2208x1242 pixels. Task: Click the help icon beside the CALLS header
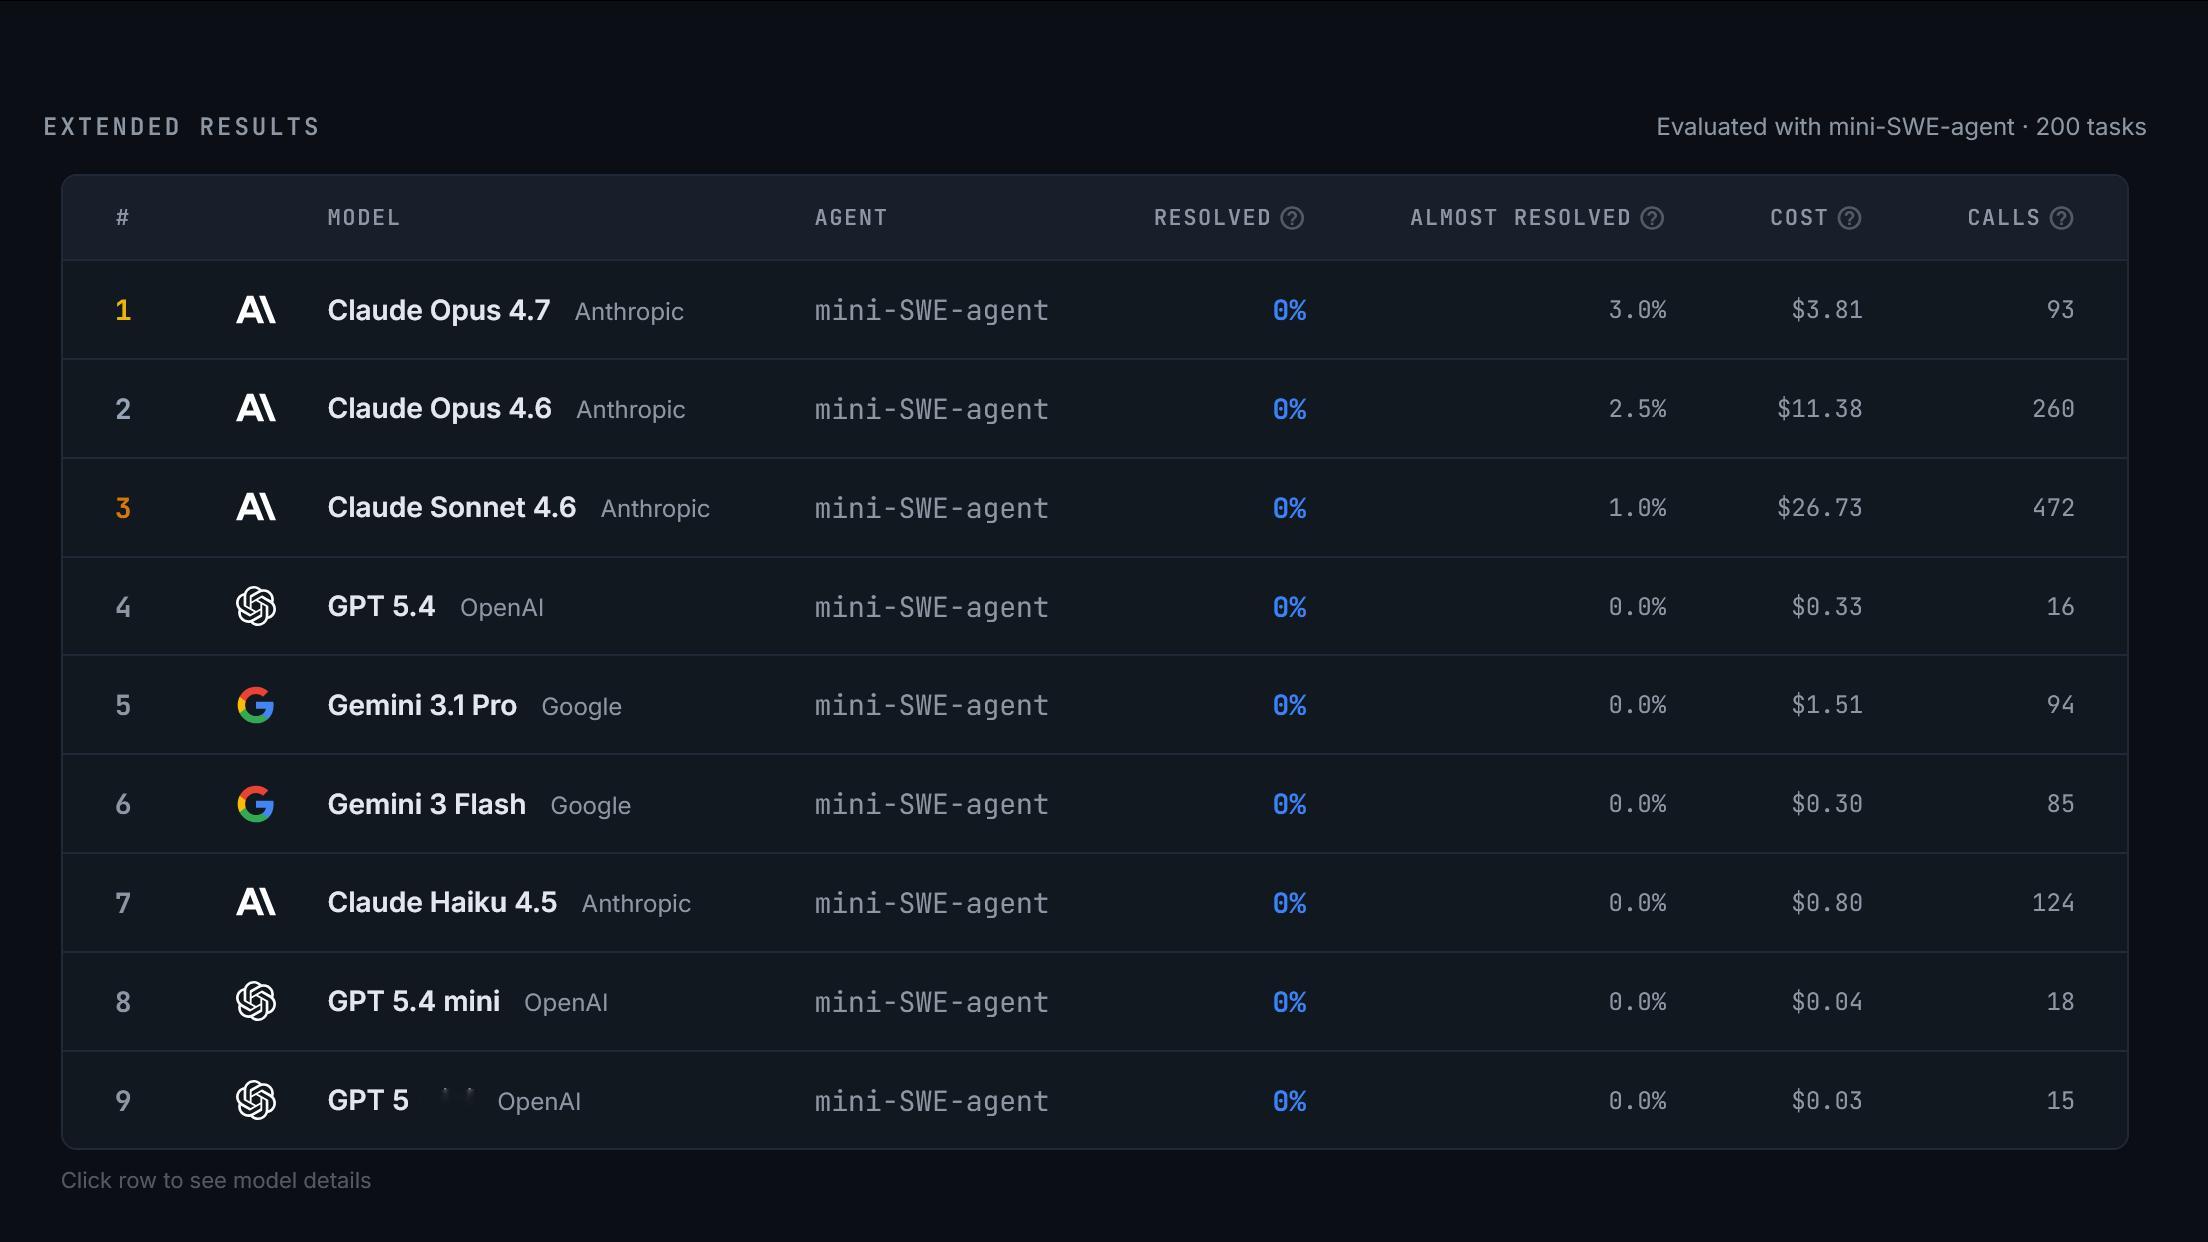point(2061,218)
